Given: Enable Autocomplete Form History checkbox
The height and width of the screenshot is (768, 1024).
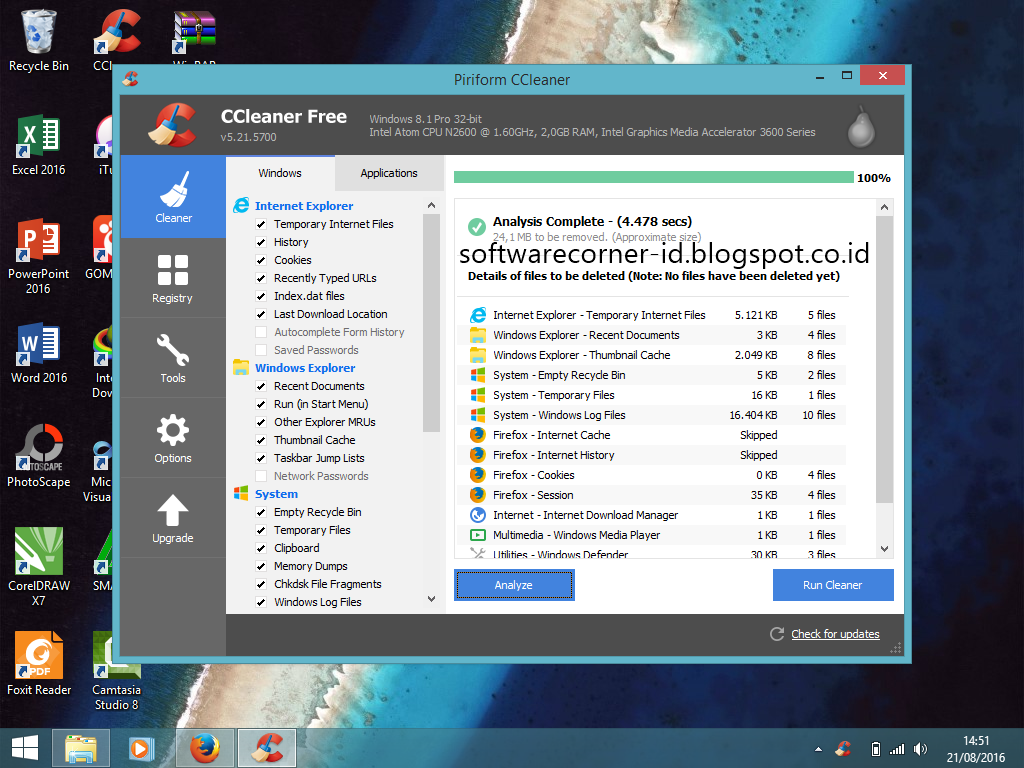Looking at the screenshot, I should (x=261, y=332).
